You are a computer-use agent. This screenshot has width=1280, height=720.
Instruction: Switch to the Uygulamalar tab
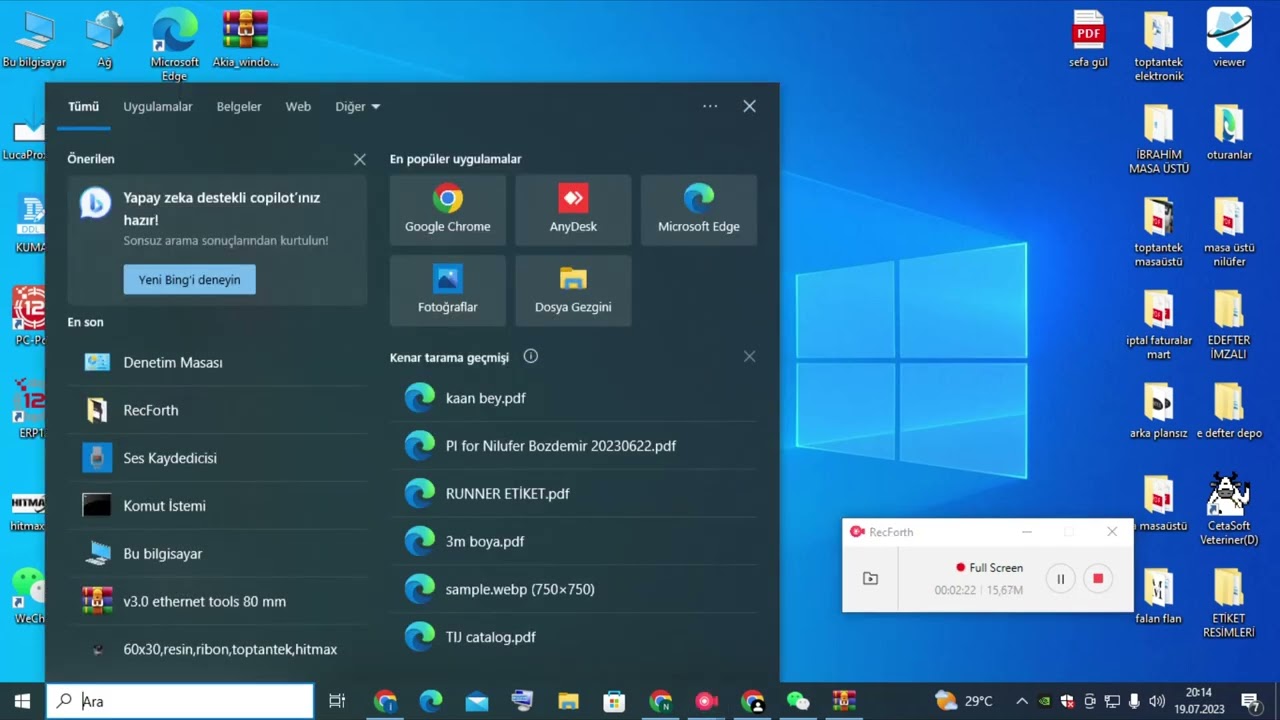158,106
